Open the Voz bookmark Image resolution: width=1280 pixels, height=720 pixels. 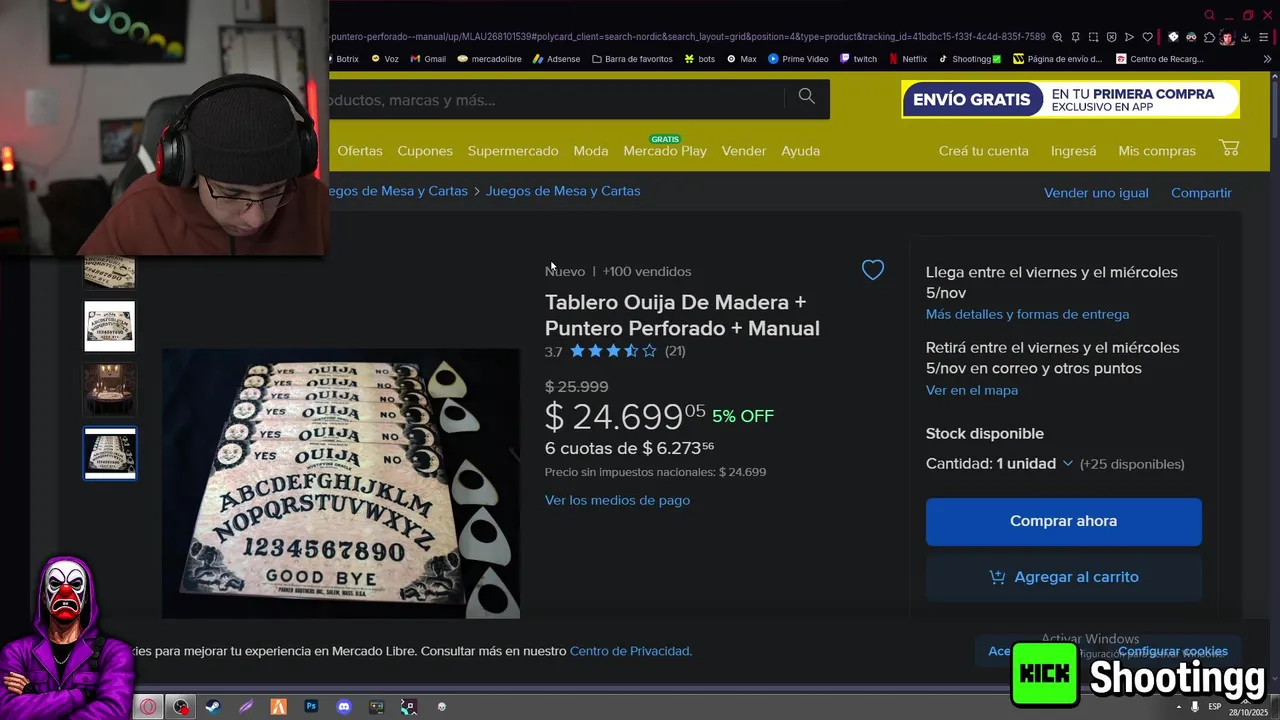click(x=385, y=59)
